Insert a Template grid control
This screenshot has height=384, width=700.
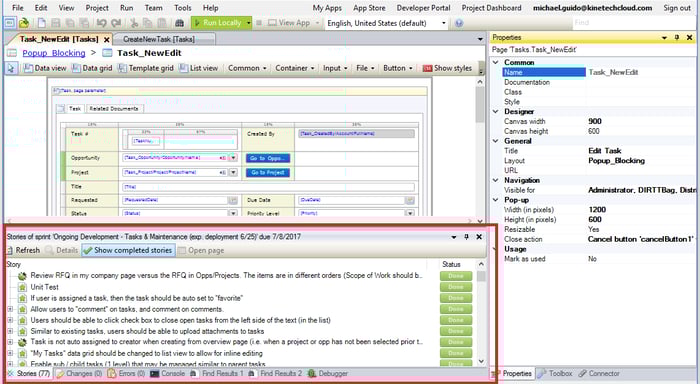(x=146, y=68)
